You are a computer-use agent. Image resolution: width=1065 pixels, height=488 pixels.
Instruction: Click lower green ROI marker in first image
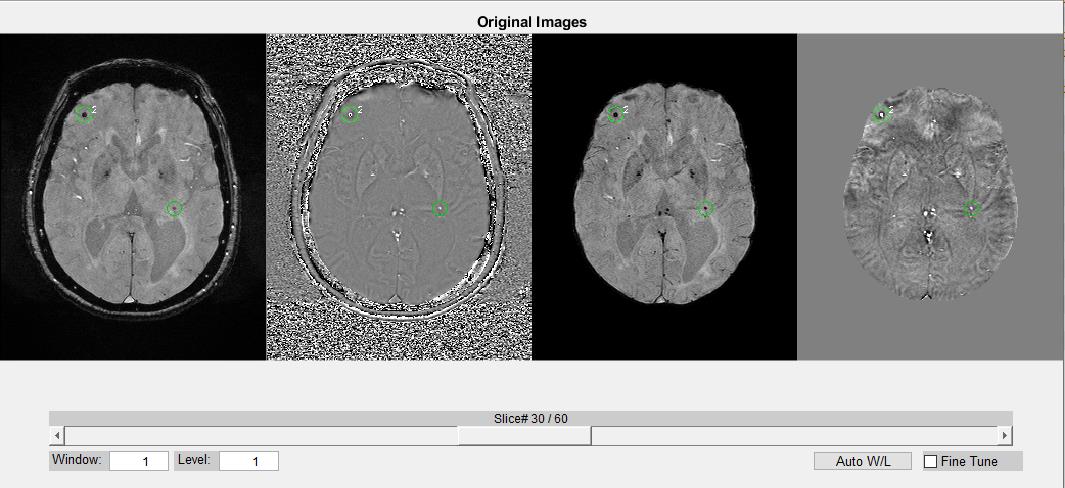pyautogui.click(x=174, y=208)
